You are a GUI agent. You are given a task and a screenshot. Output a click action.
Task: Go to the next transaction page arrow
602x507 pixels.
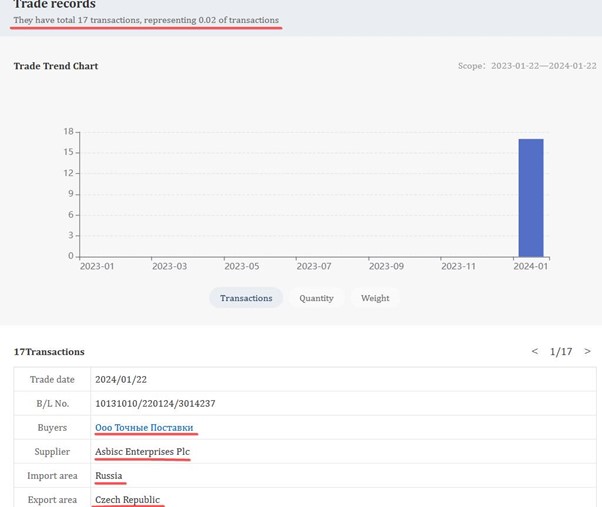[x=587, y=352]
